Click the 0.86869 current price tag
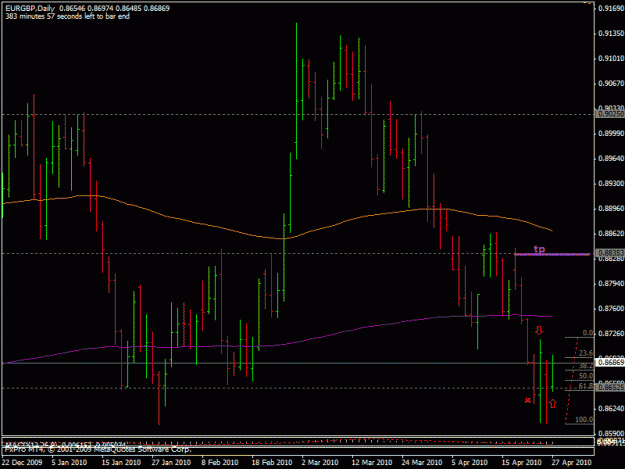The width and height of the screenshot is (625, 469). point(609,363)
